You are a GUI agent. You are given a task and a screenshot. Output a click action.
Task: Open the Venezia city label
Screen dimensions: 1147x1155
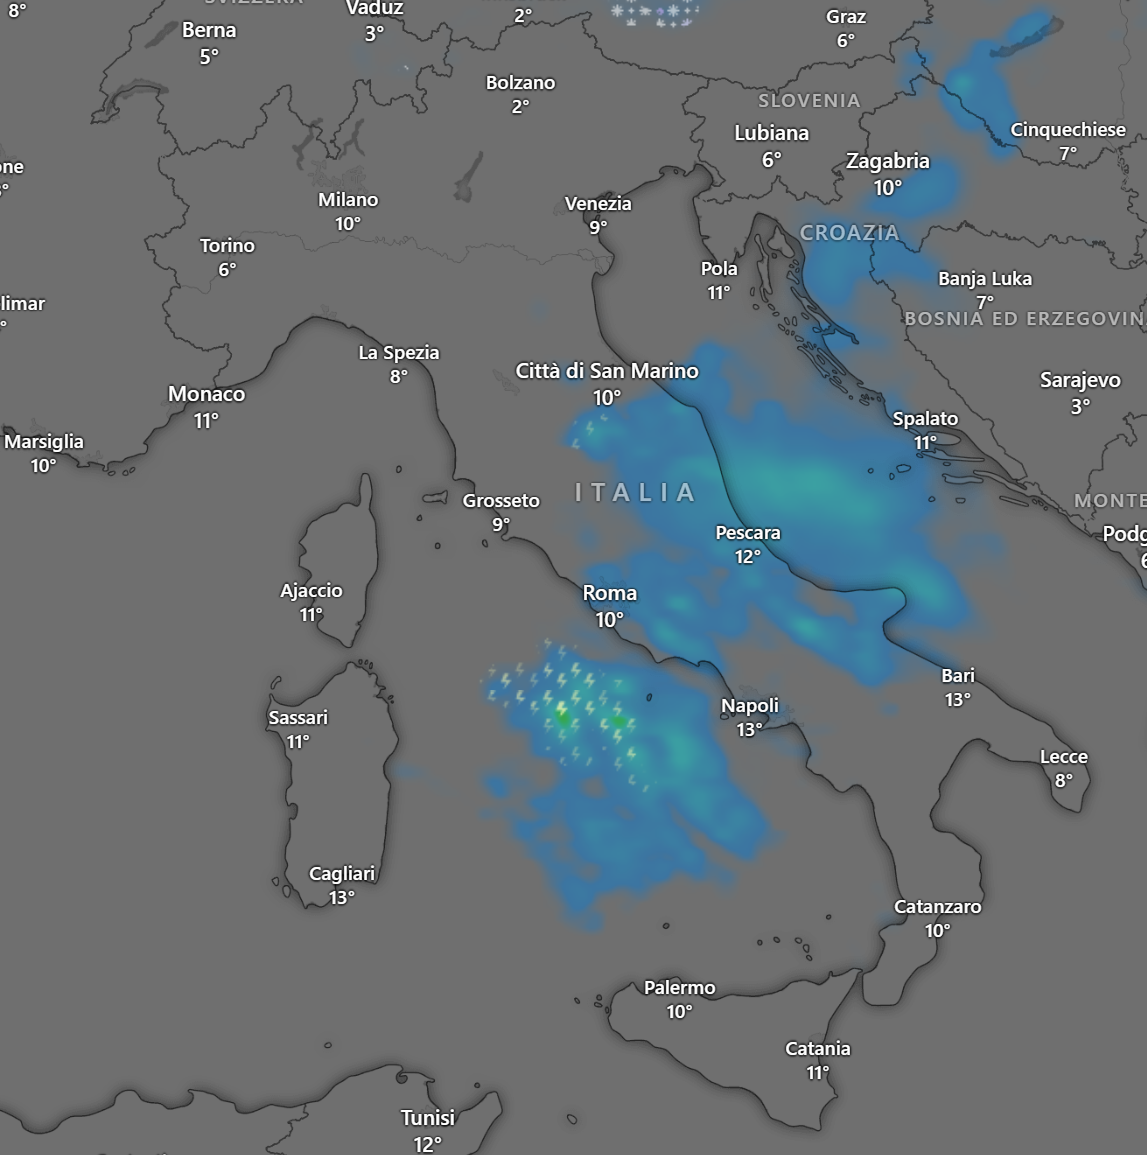598,204
